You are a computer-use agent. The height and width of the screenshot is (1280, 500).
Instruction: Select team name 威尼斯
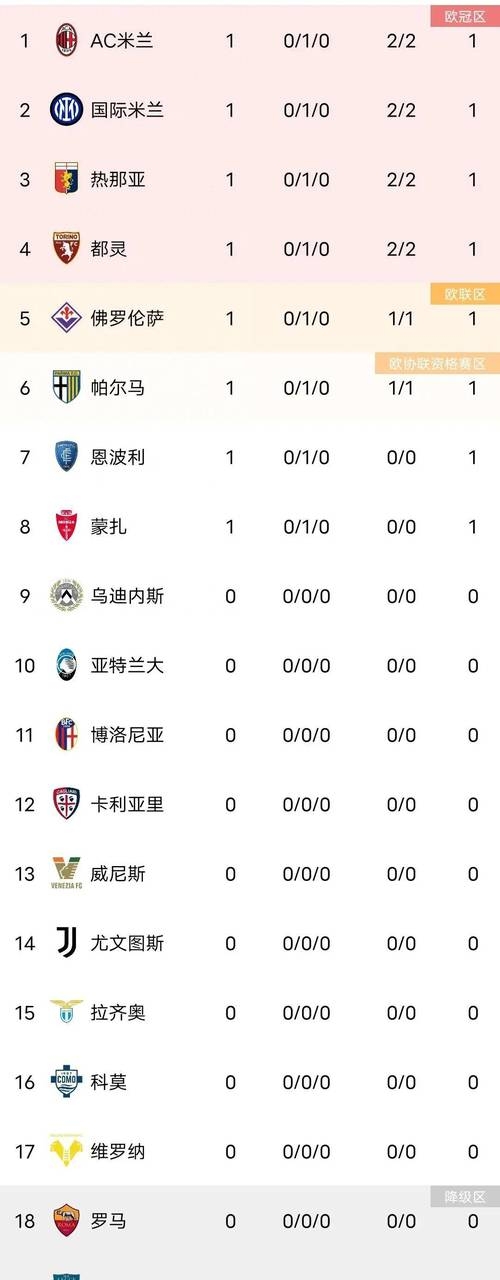tap(118, 873)
